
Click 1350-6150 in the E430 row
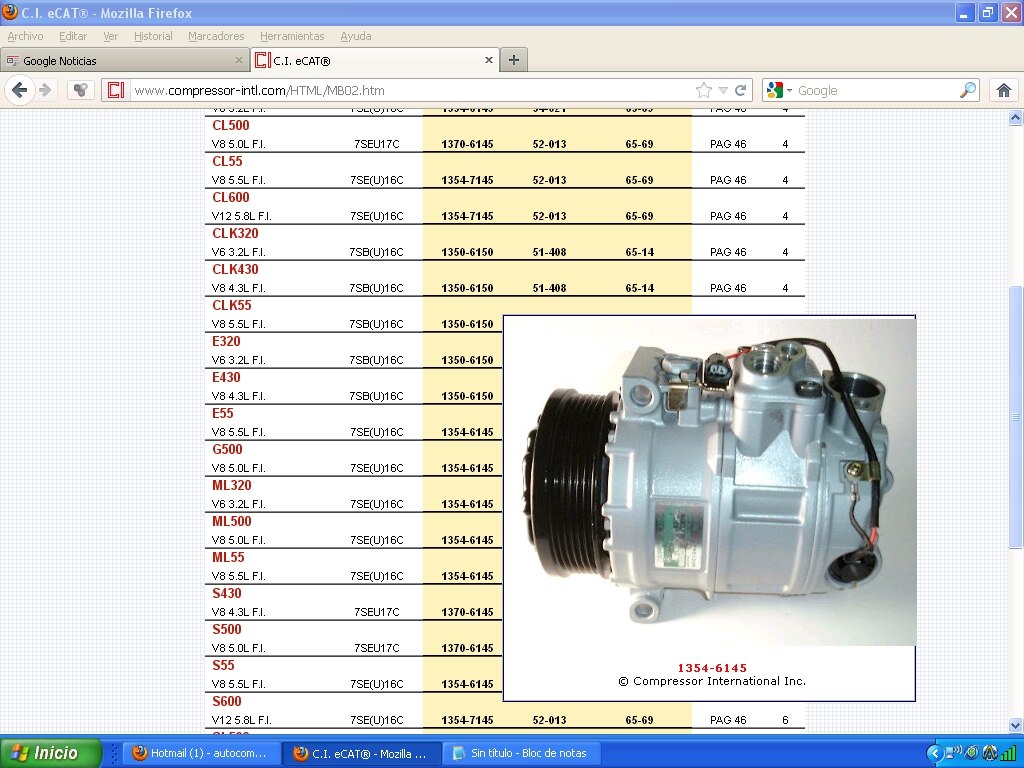click(467, 396)
